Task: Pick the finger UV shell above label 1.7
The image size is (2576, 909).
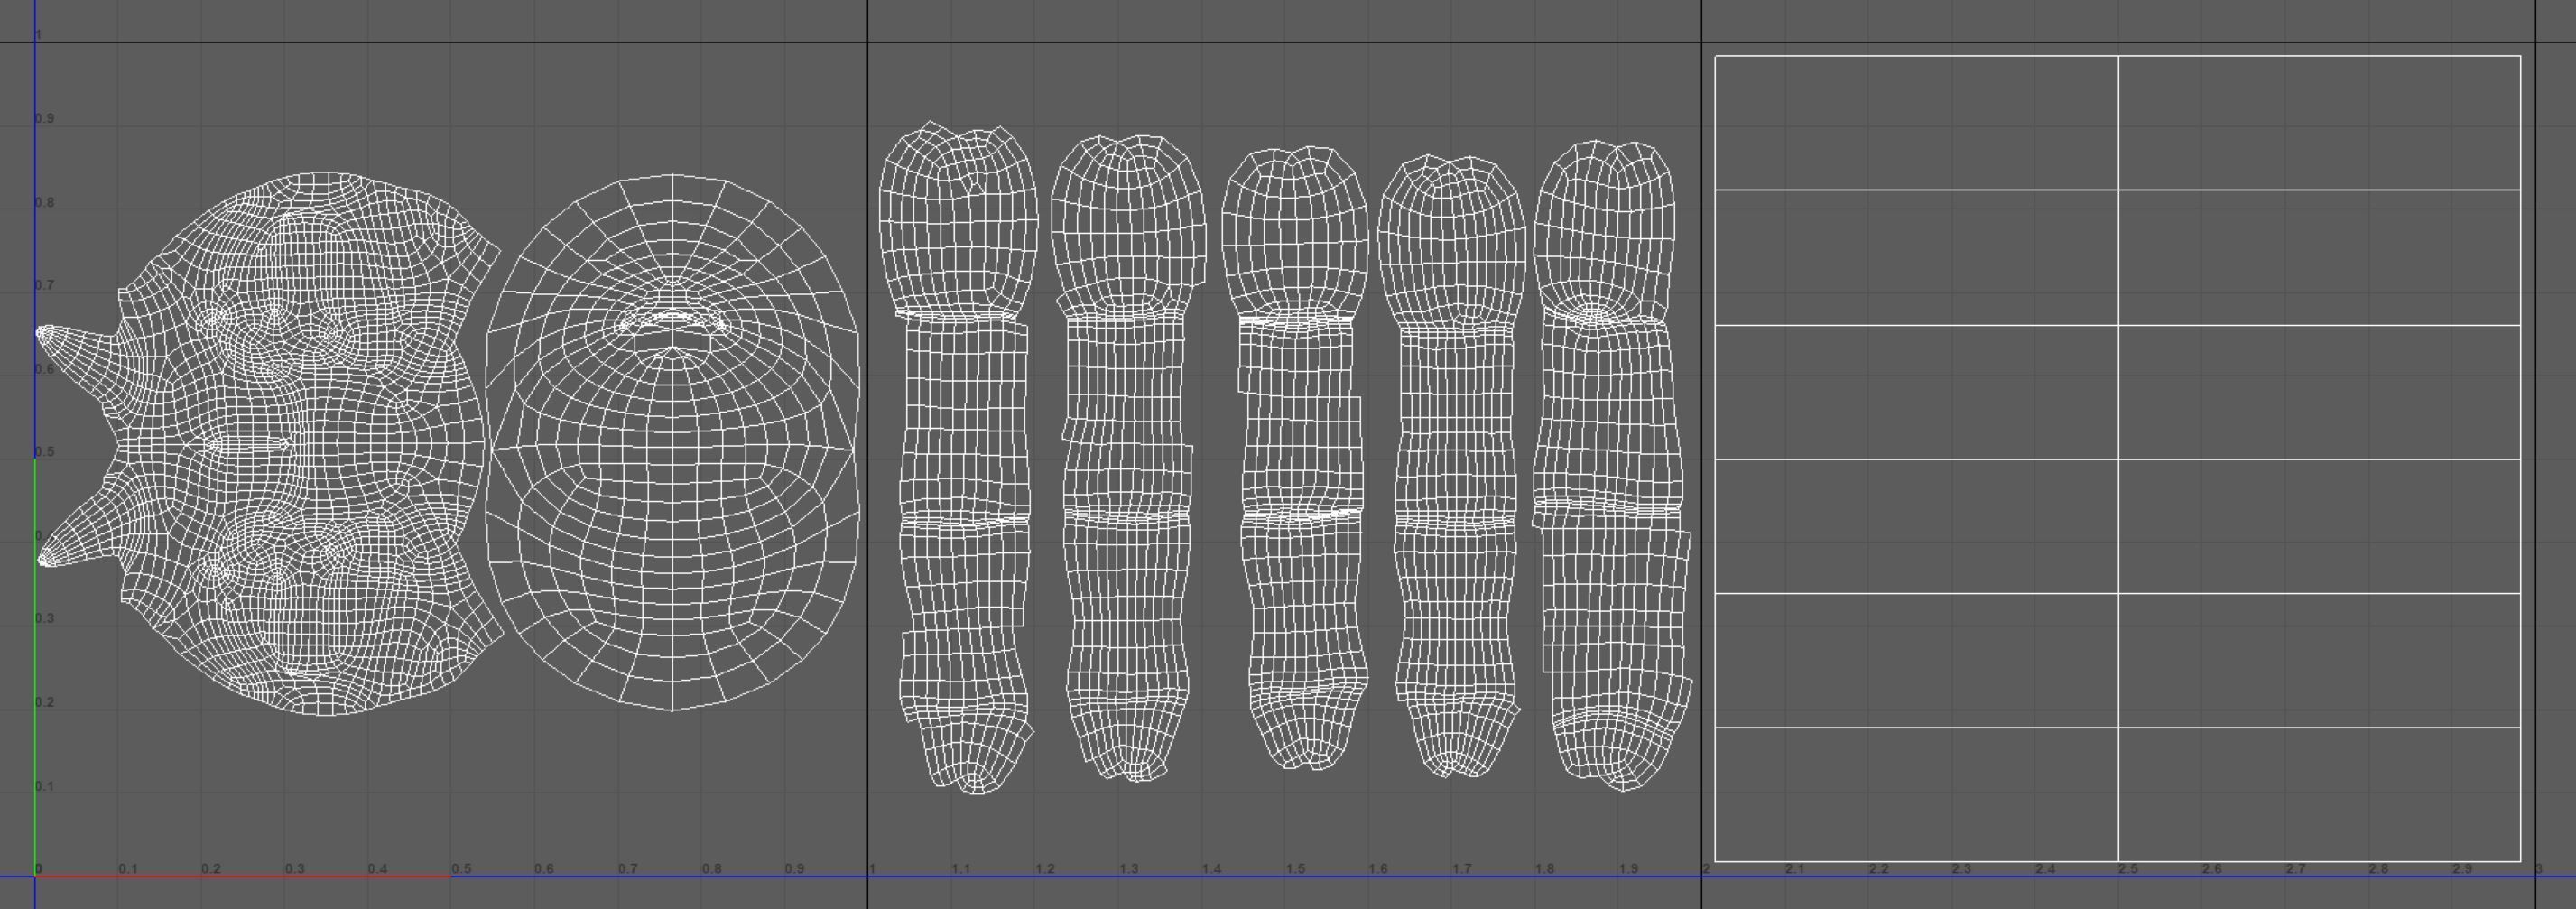Action: 1452,466
